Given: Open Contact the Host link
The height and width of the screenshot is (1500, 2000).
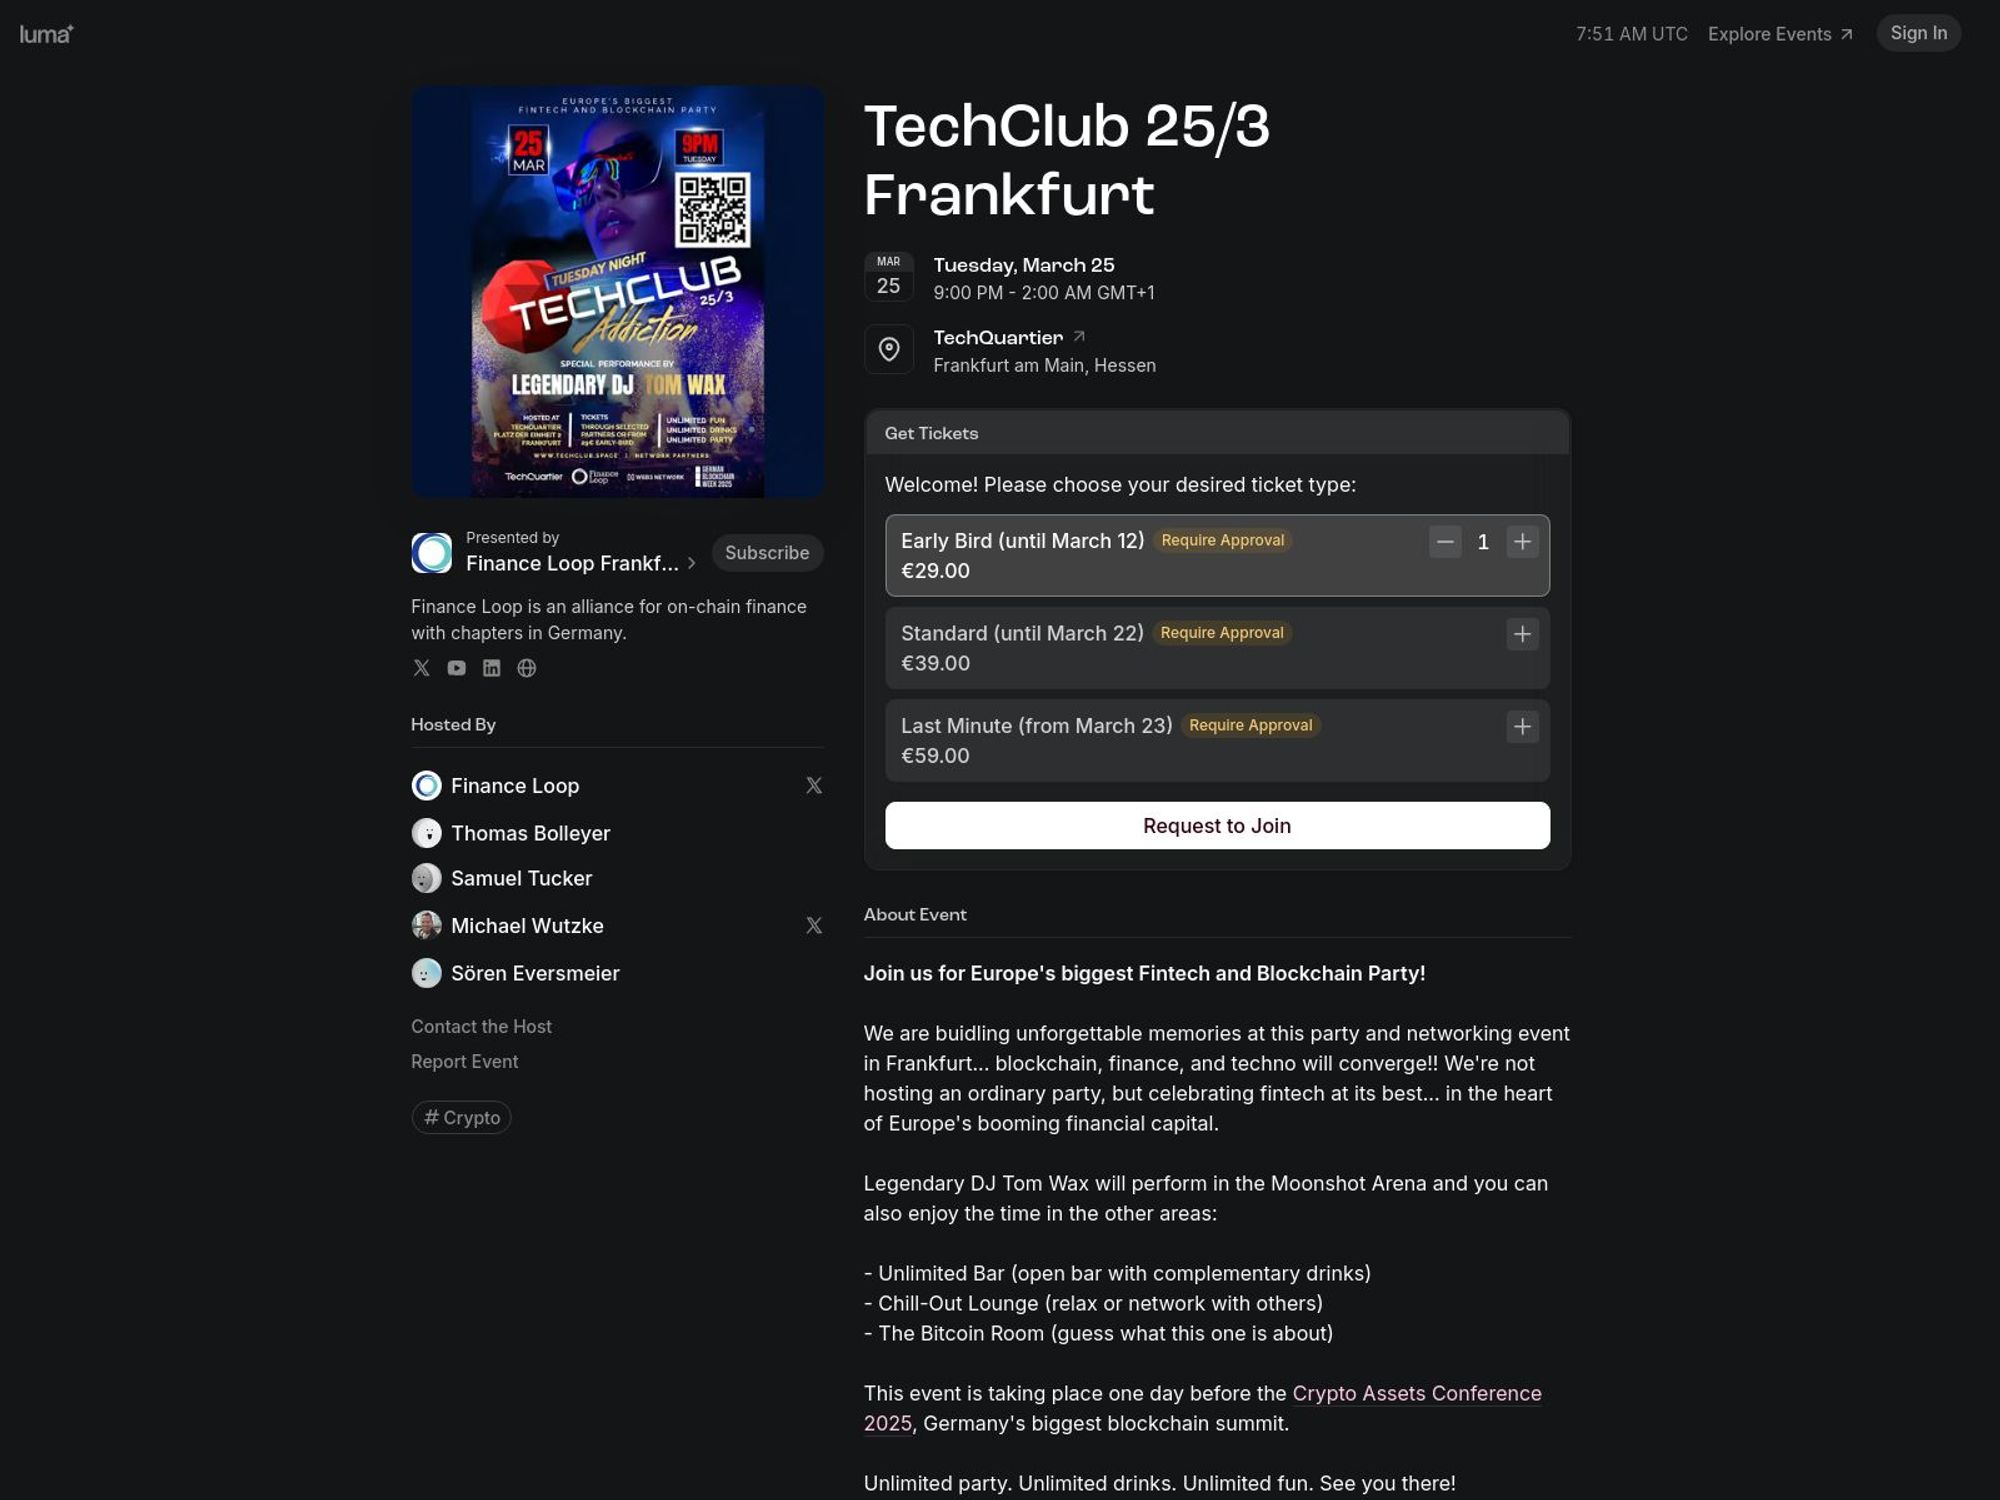Looking at the screenshot, I should tap(481, 1026).
